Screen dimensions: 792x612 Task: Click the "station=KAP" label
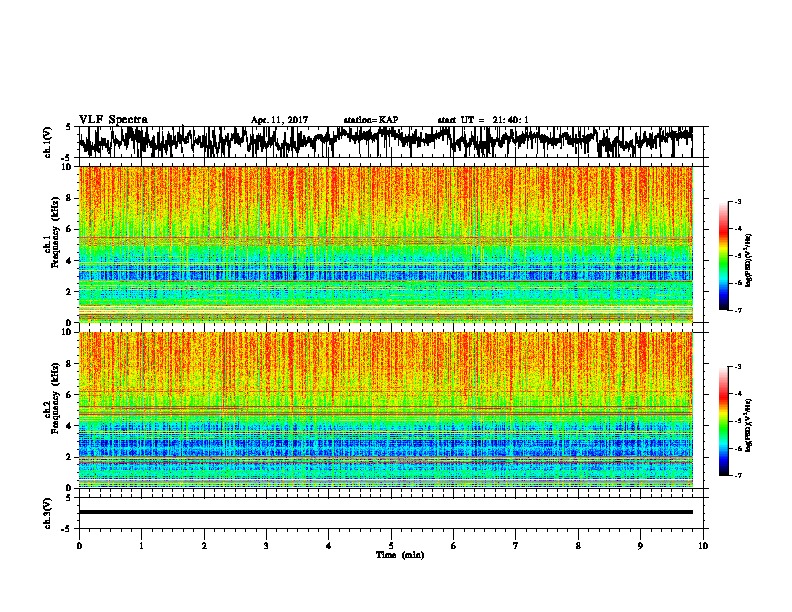[x=371, y=120]
